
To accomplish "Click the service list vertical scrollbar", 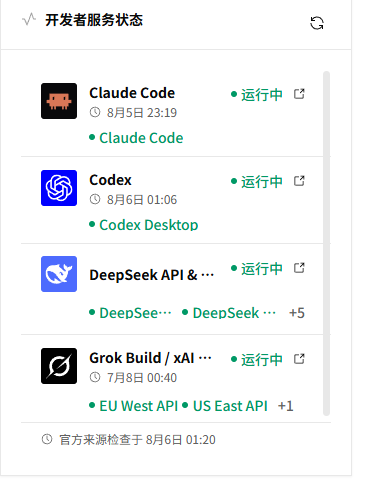I will coord(326,243).
